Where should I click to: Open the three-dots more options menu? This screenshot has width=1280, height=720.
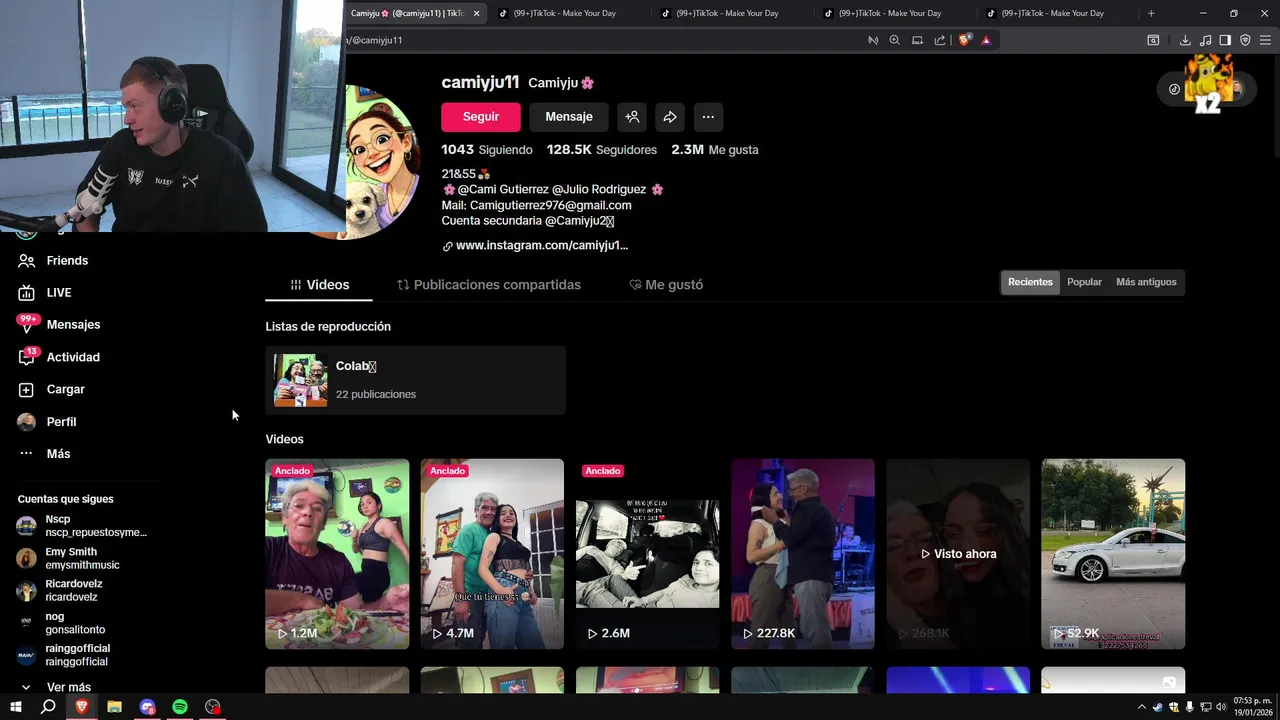pyautogui.click(x=708, y=117)
